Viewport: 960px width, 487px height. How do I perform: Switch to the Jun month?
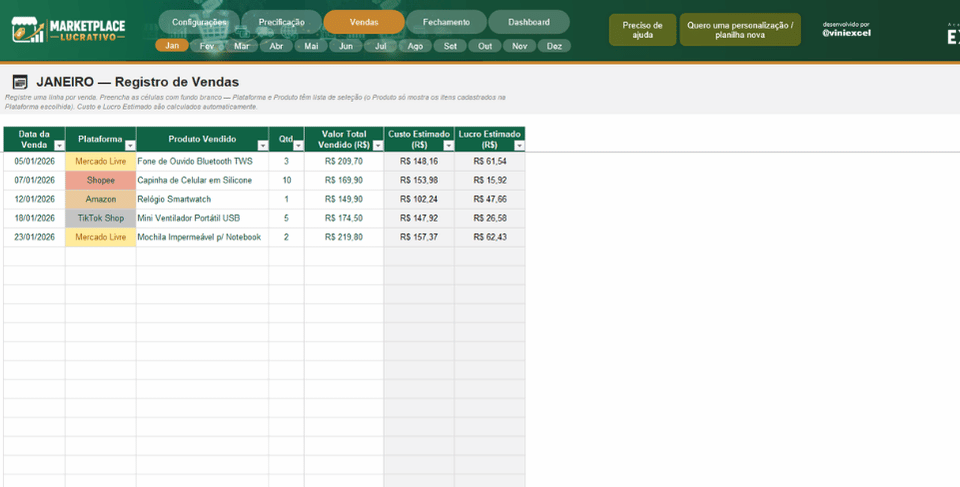[x=346, y=46]
